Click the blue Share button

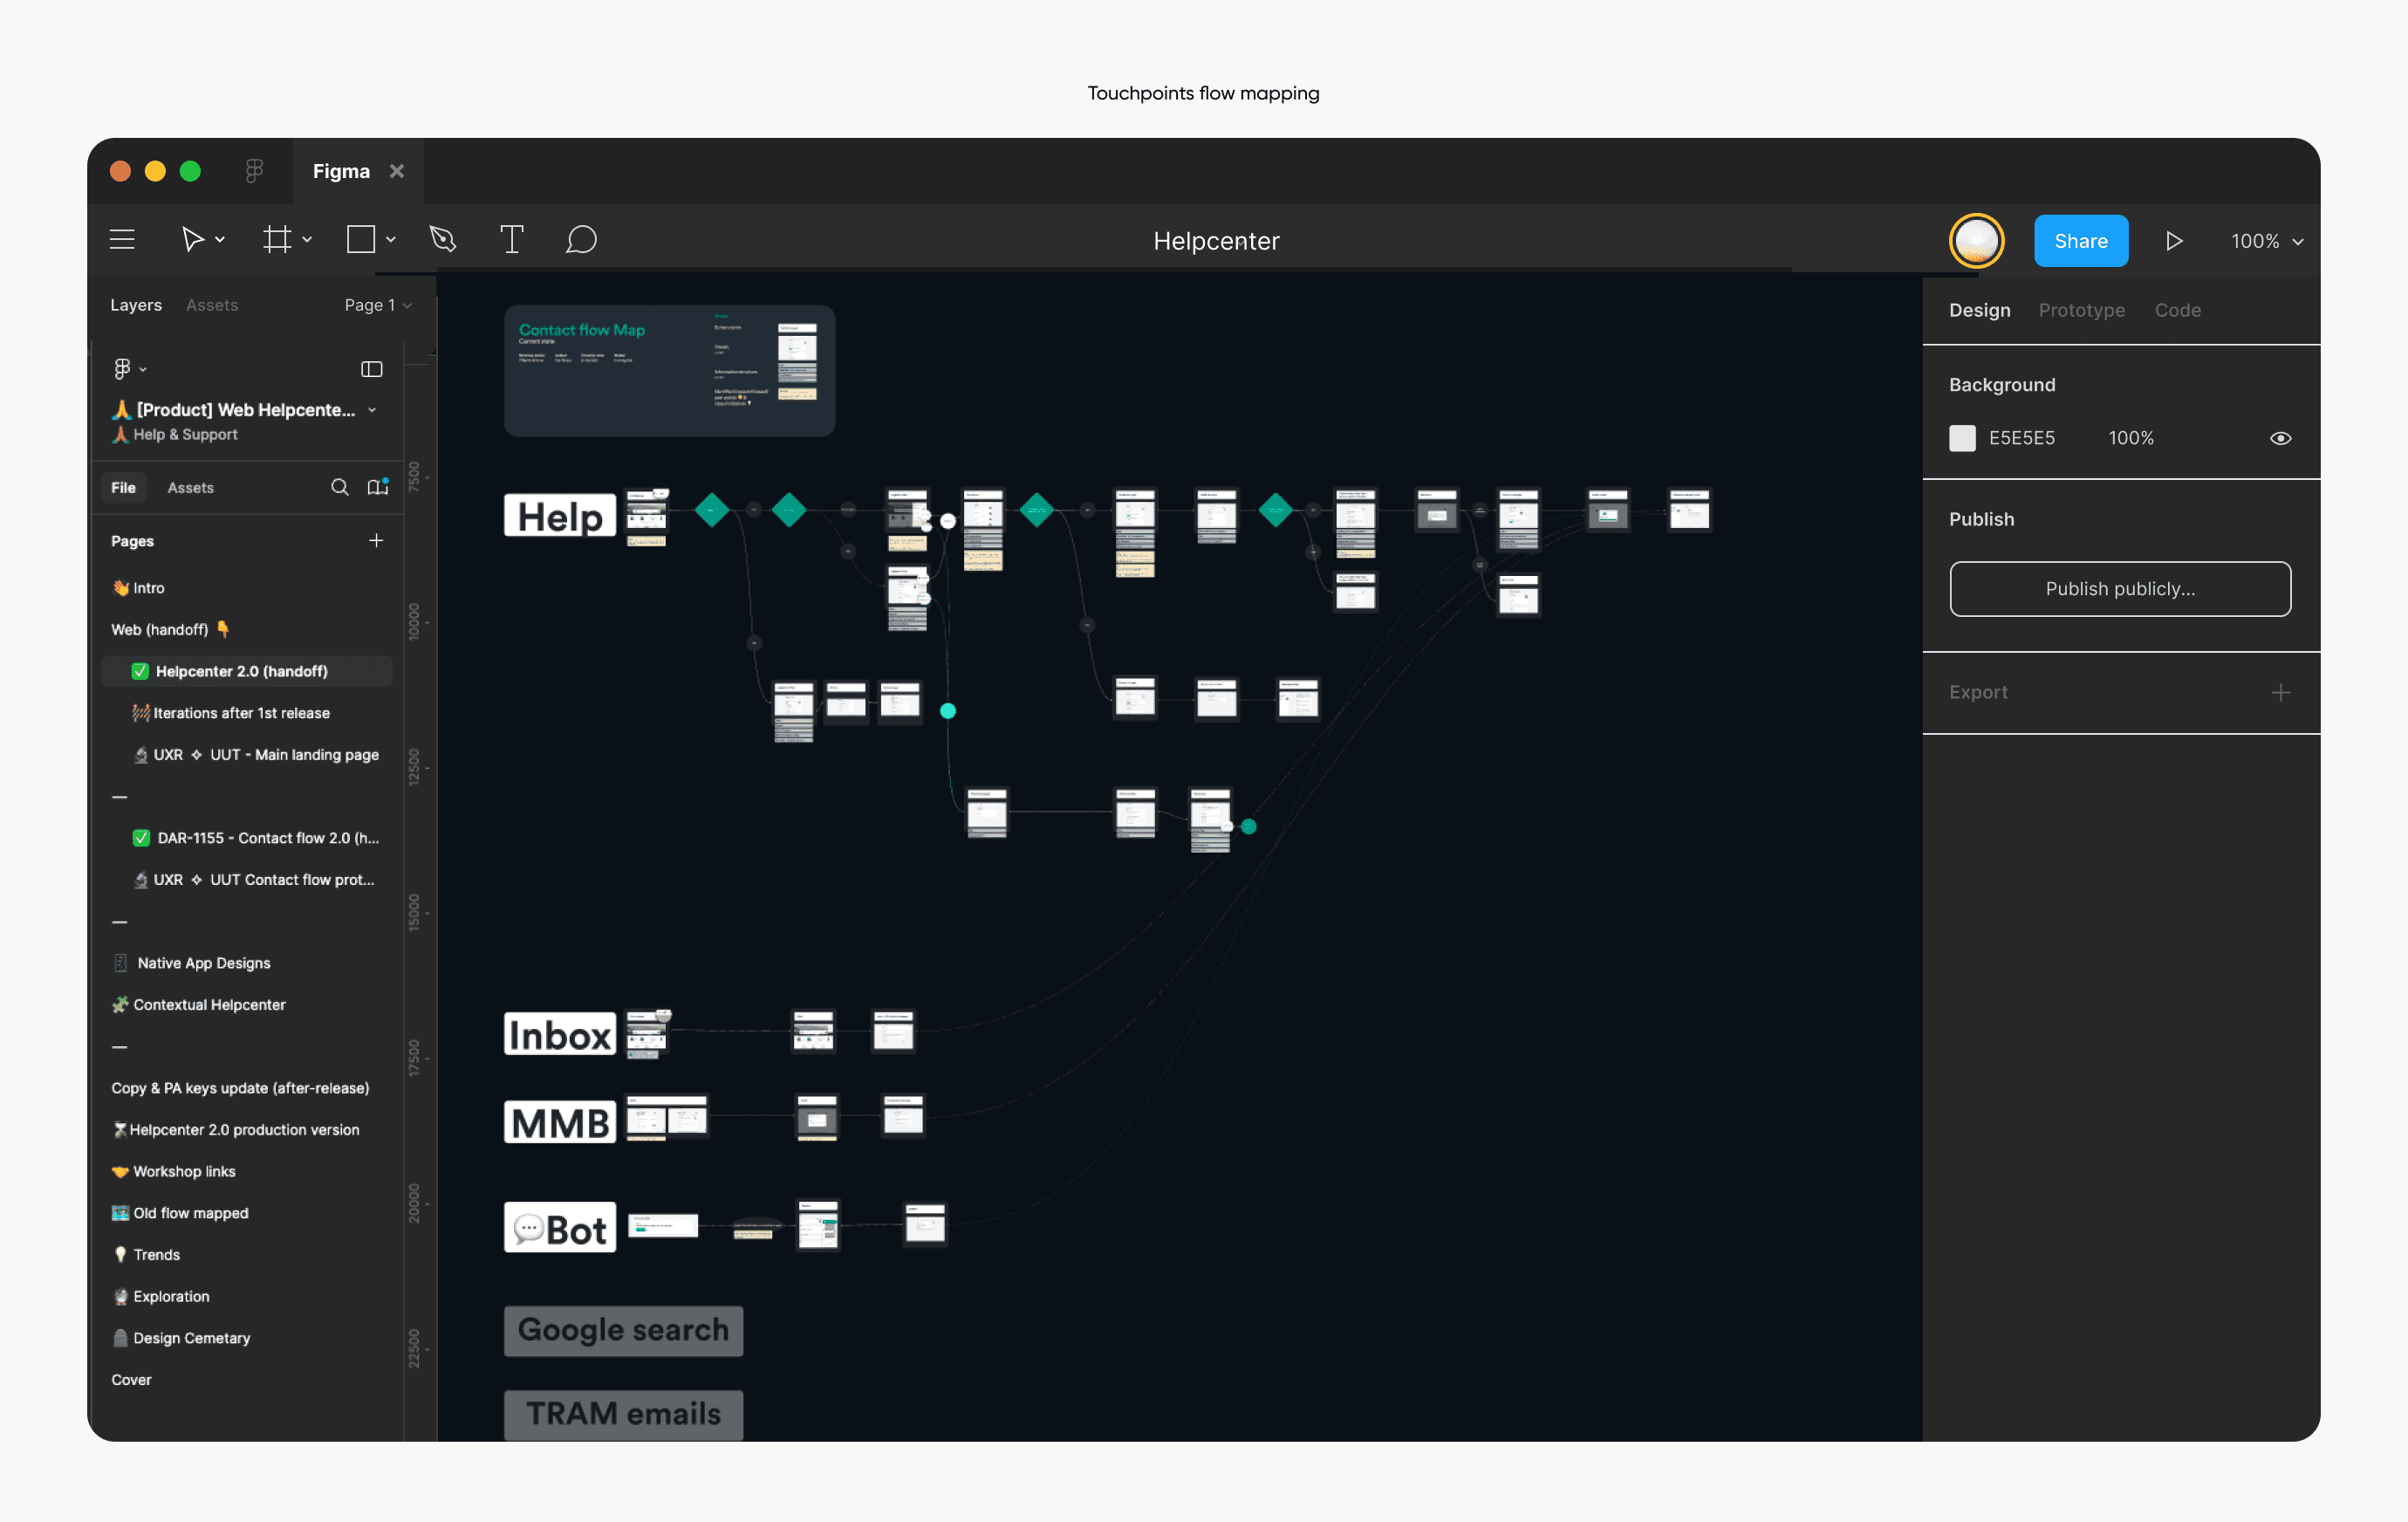pos(2080,241)
